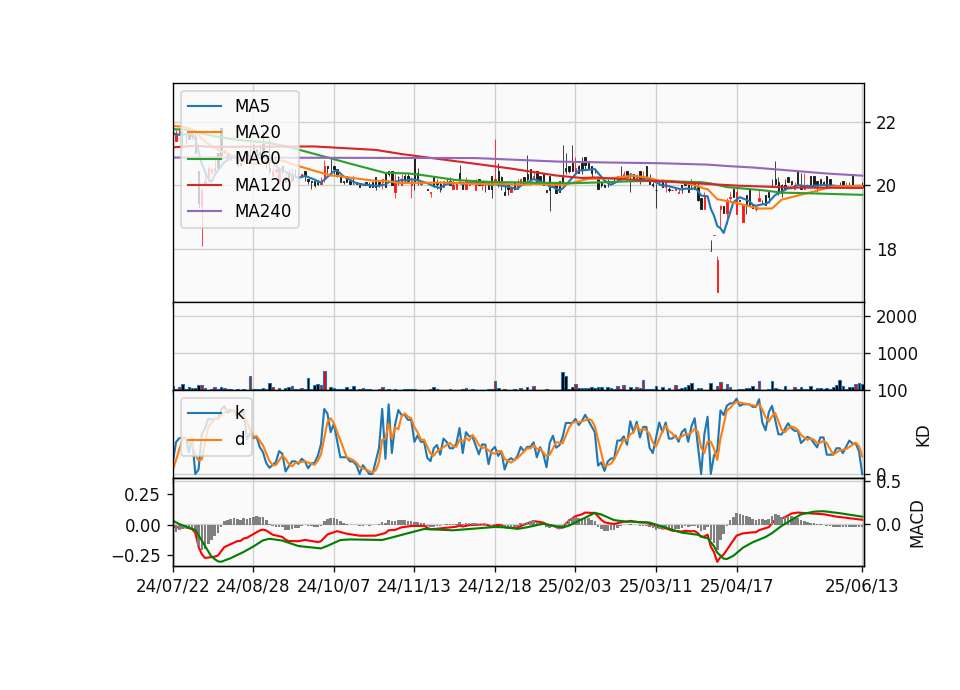Click the volume axis value 1000
Viewport: 960px width, 690px height.
click(x=896, y=354)
